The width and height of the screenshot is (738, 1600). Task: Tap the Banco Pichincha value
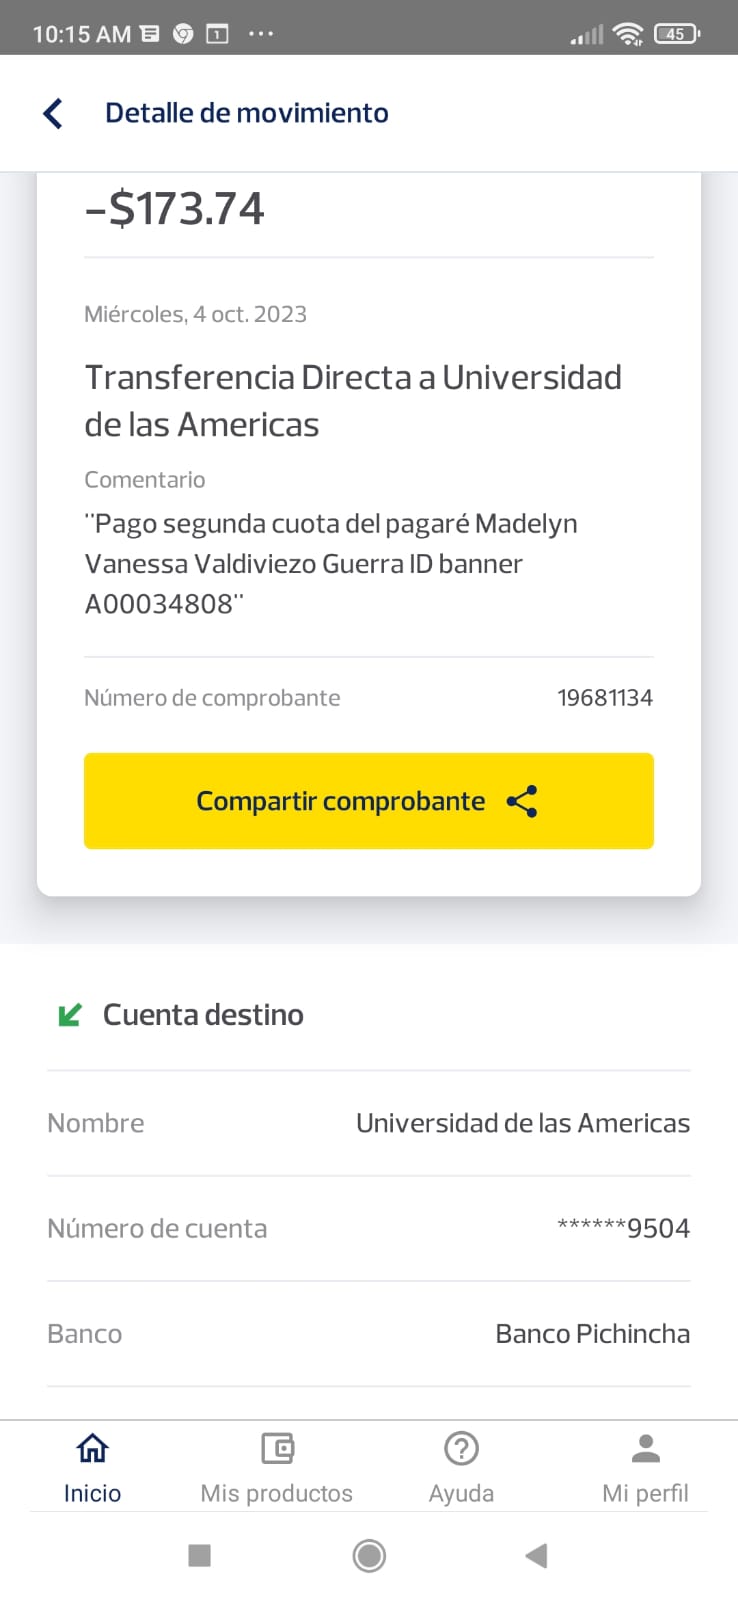point(592,1334)
